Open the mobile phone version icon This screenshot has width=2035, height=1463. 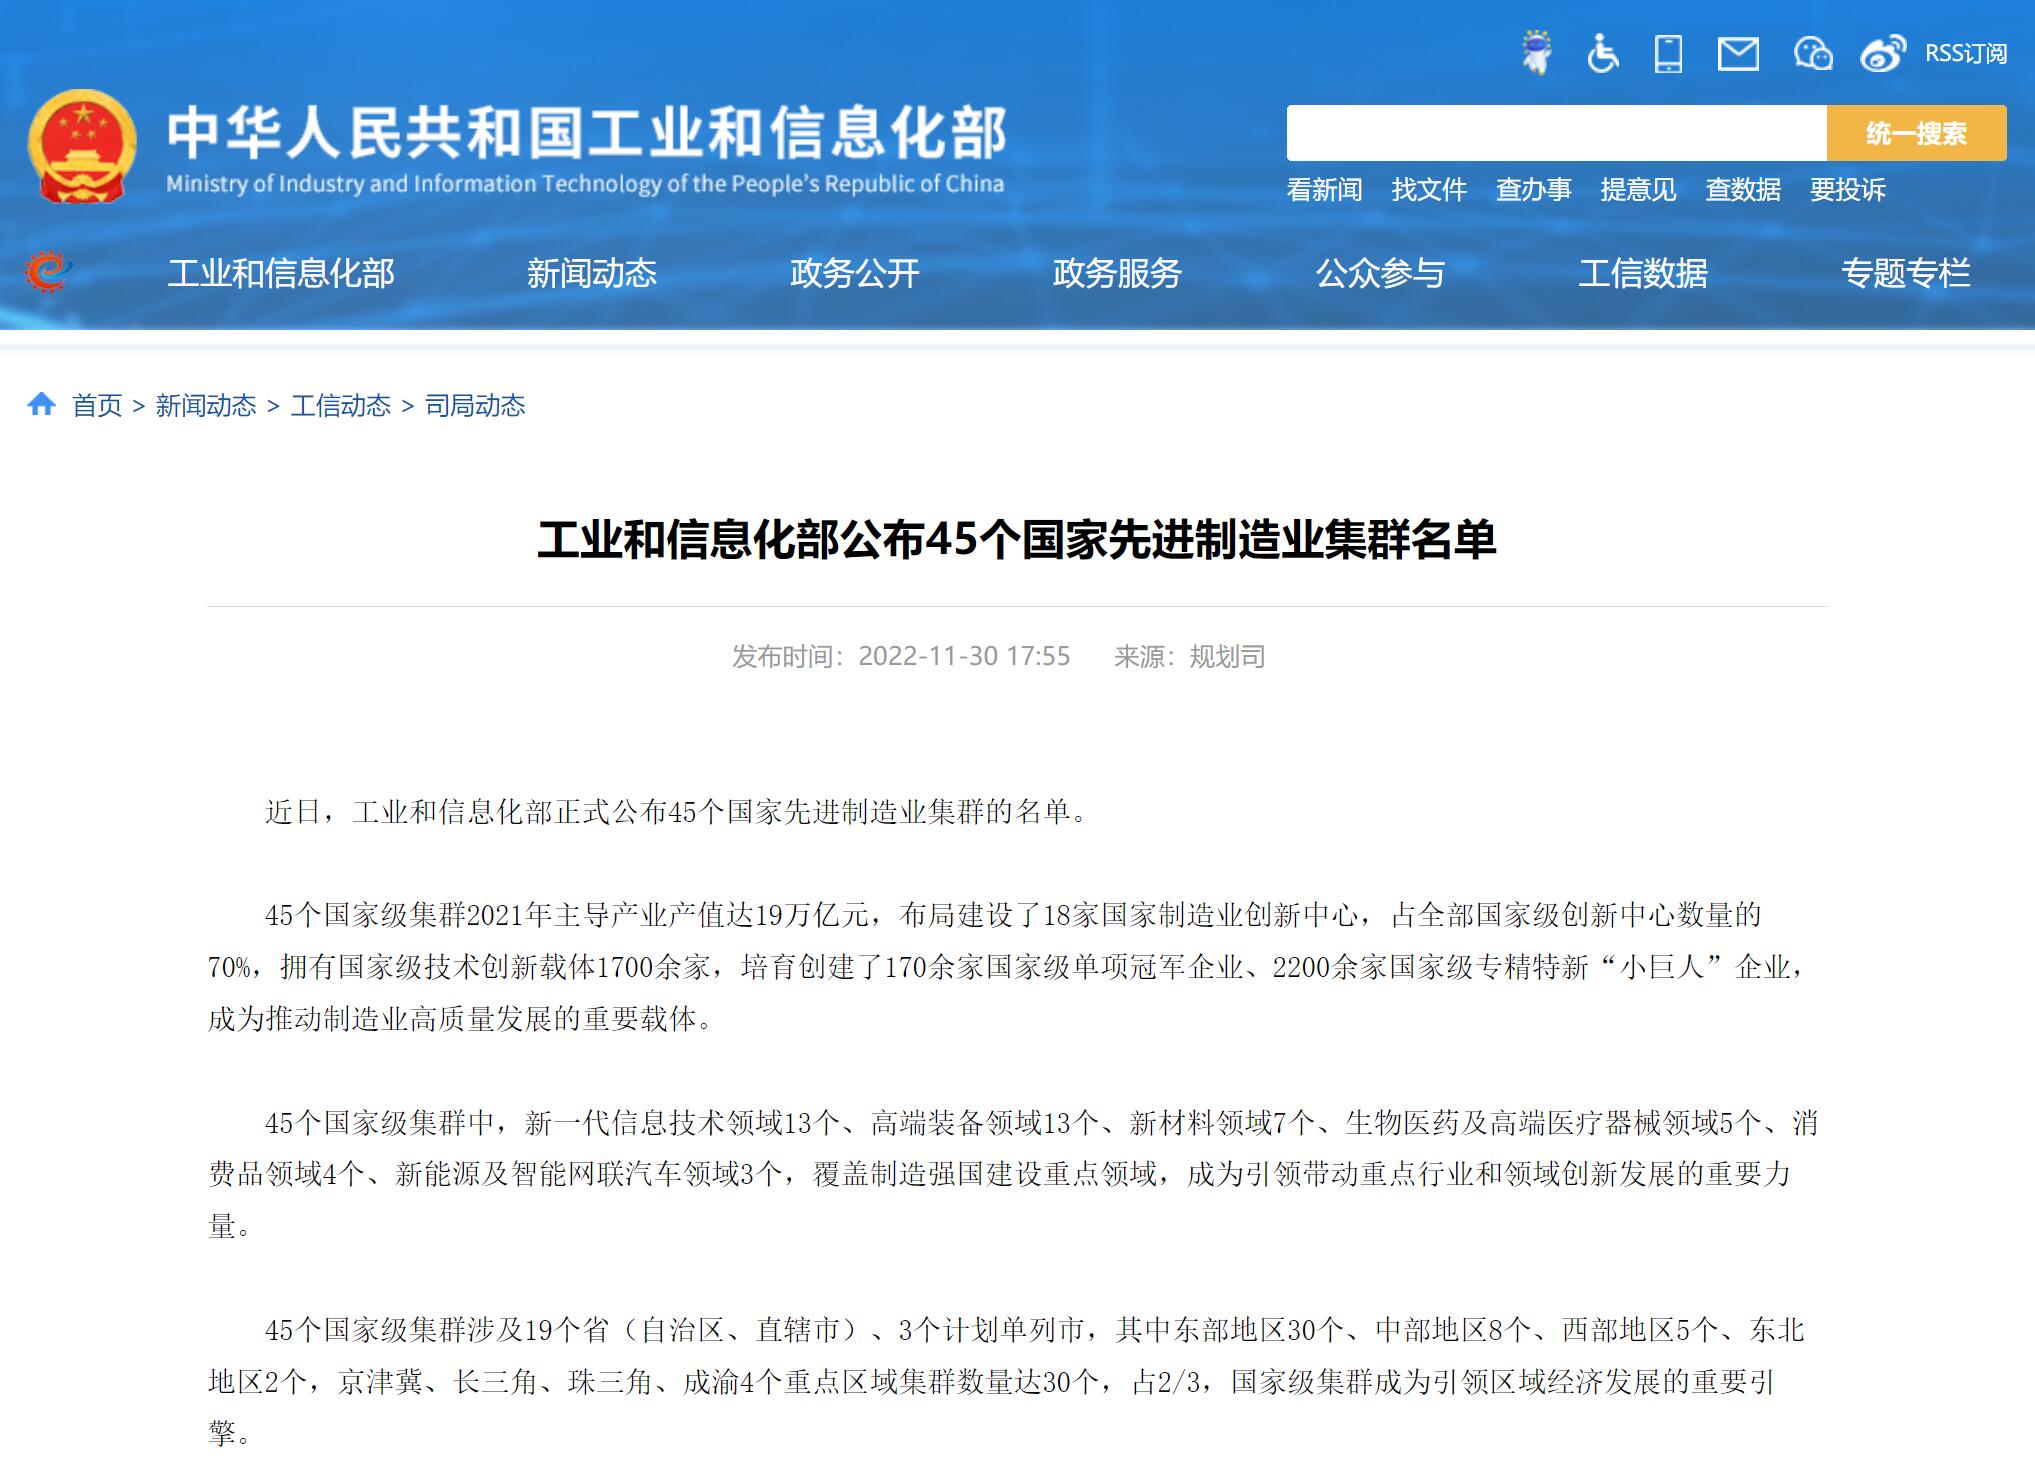[1668, 53]
